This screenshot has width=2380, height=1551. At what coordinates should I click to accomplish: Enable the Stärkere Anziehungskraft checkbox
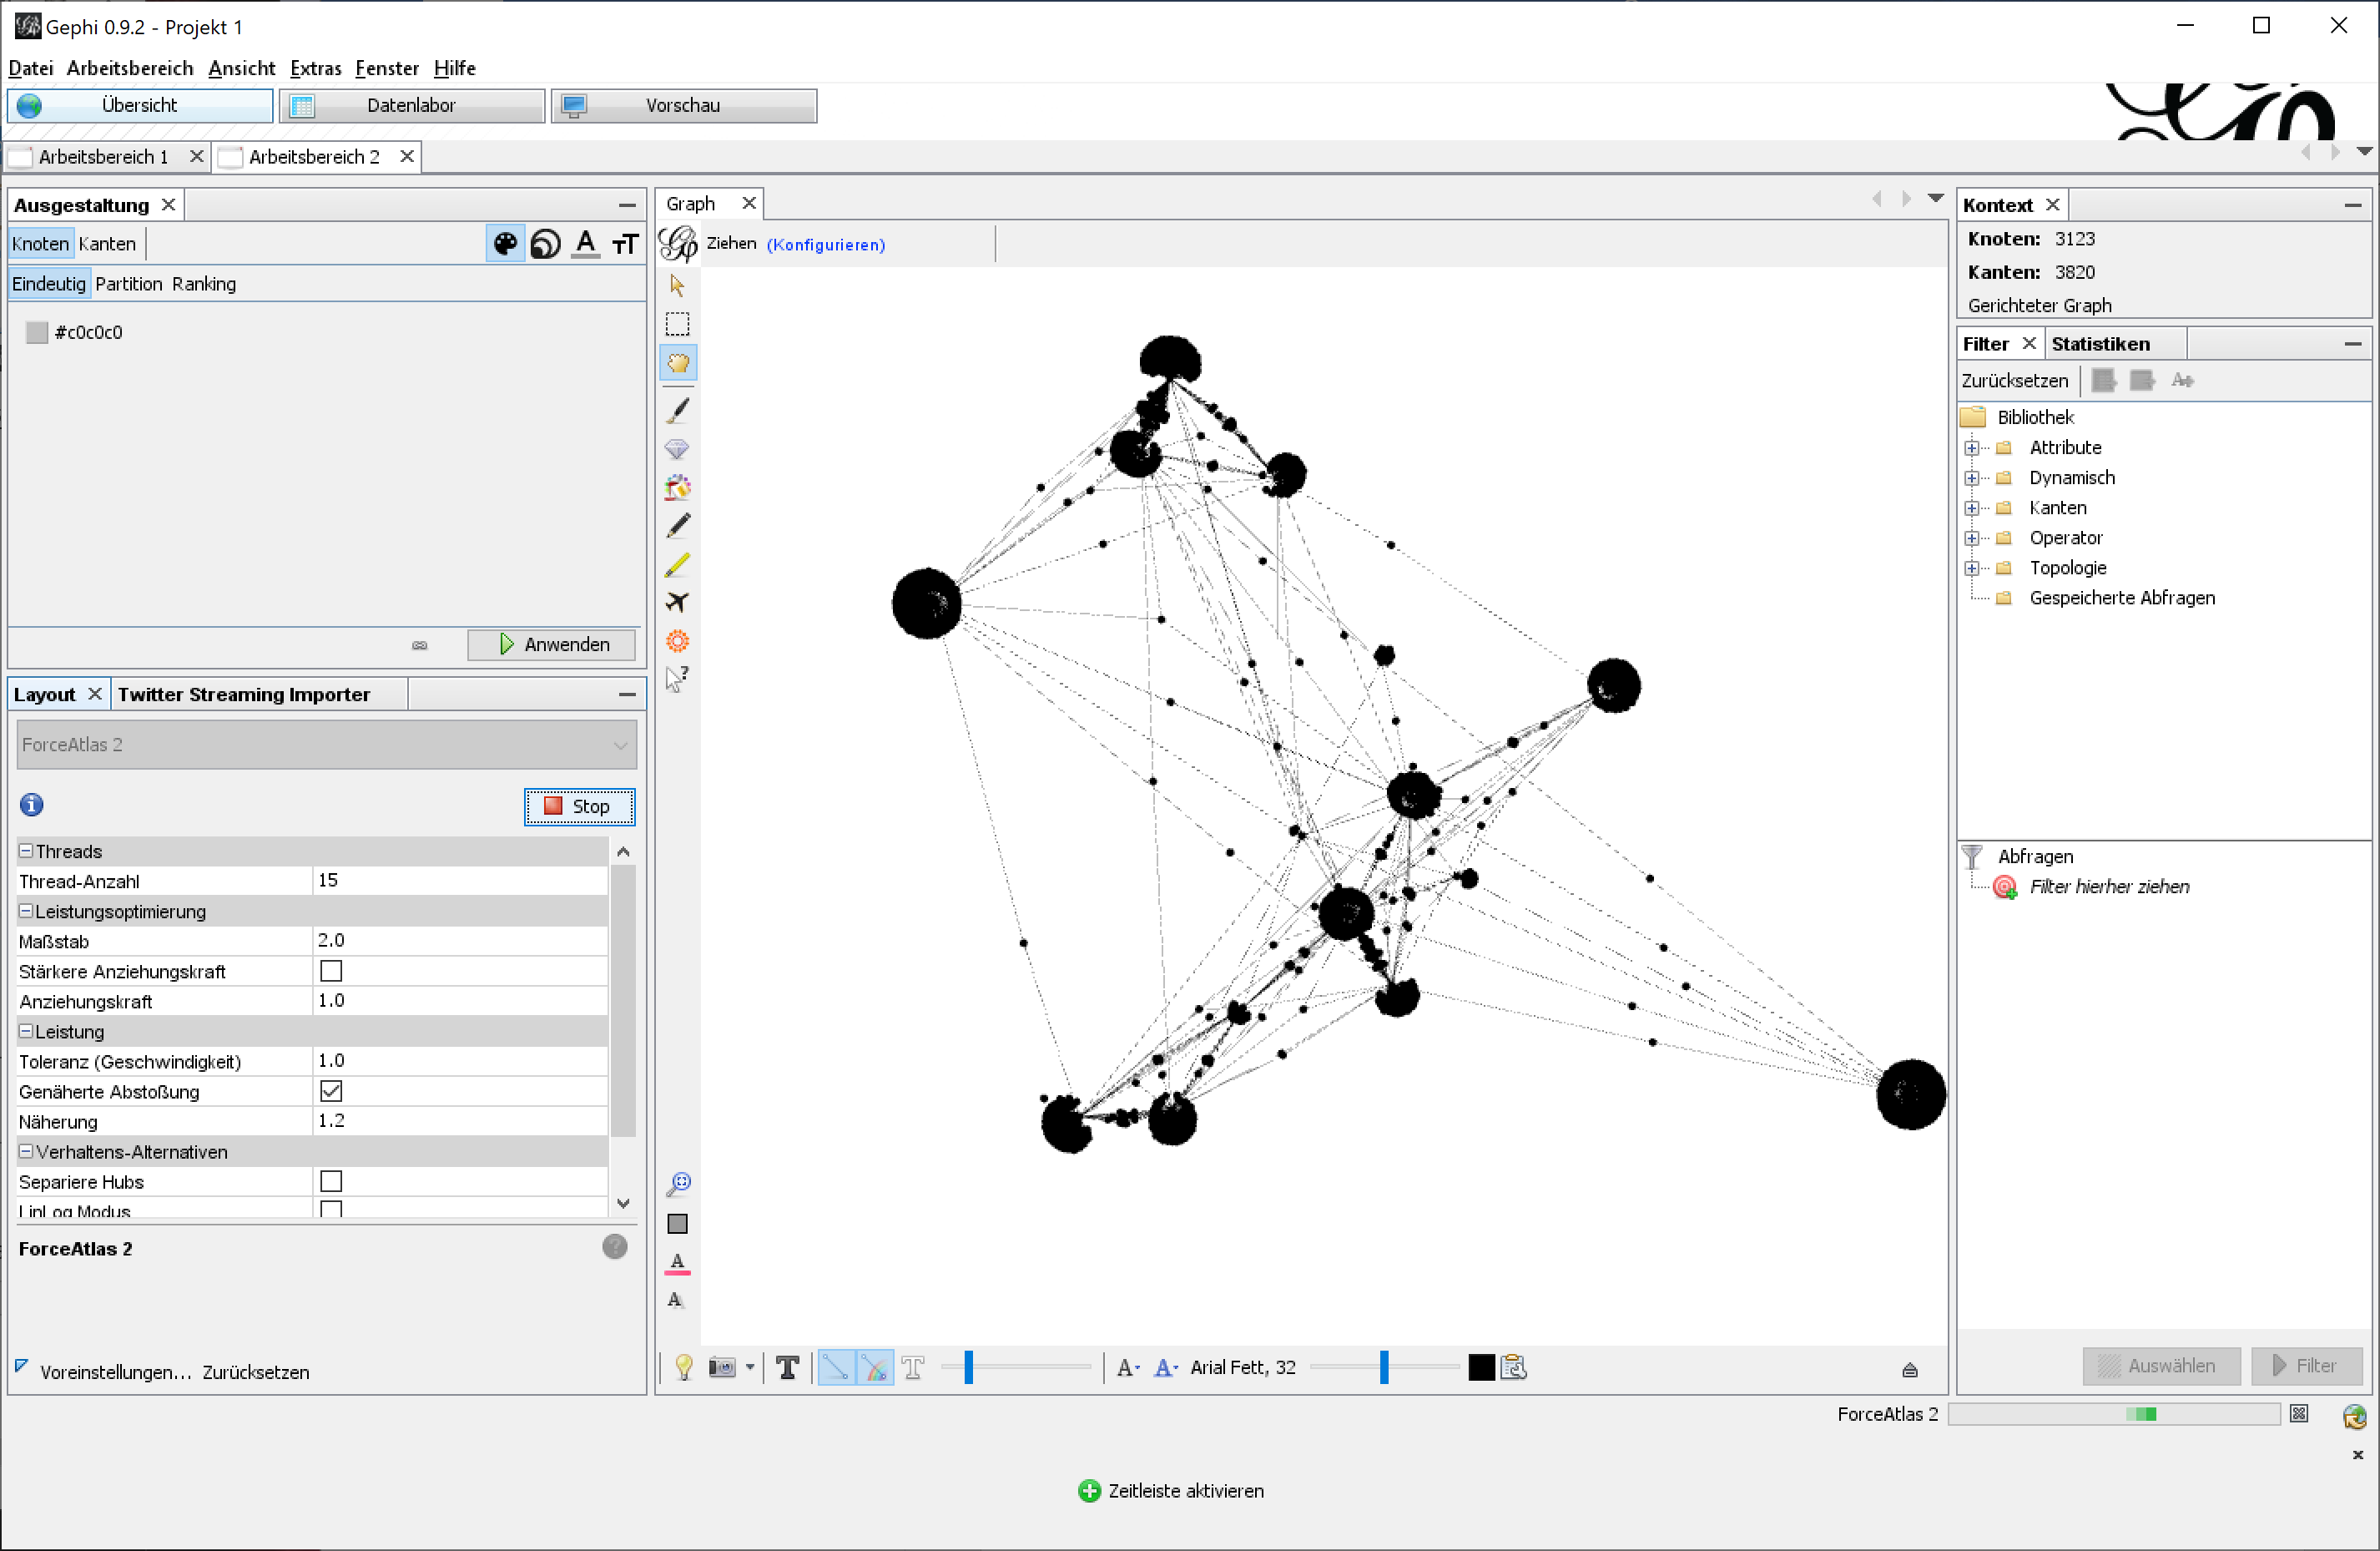(331, 971)
